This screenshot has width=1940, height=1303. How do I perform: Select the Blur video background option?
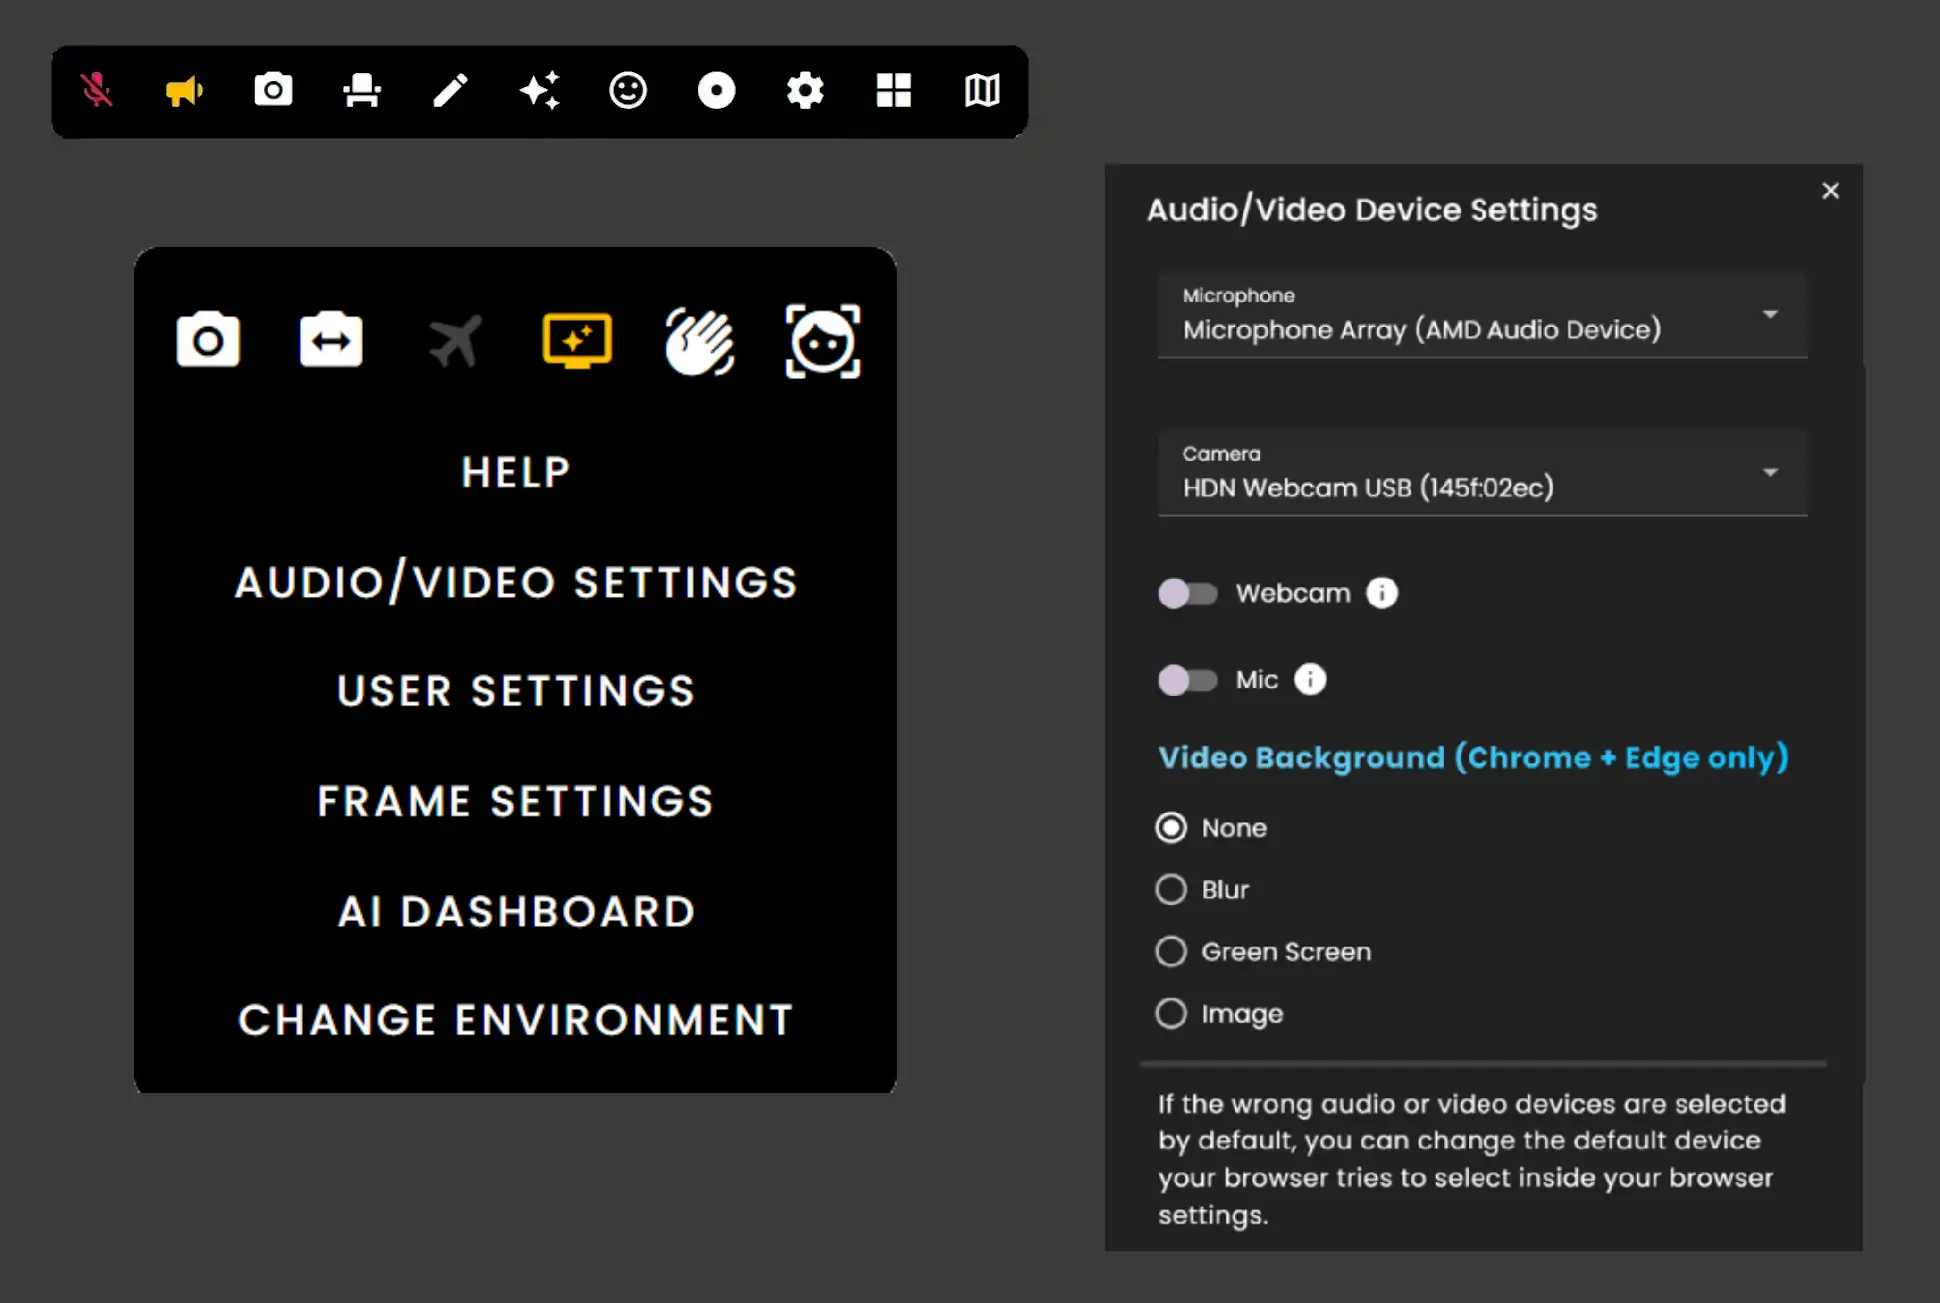click(1170, 889)
